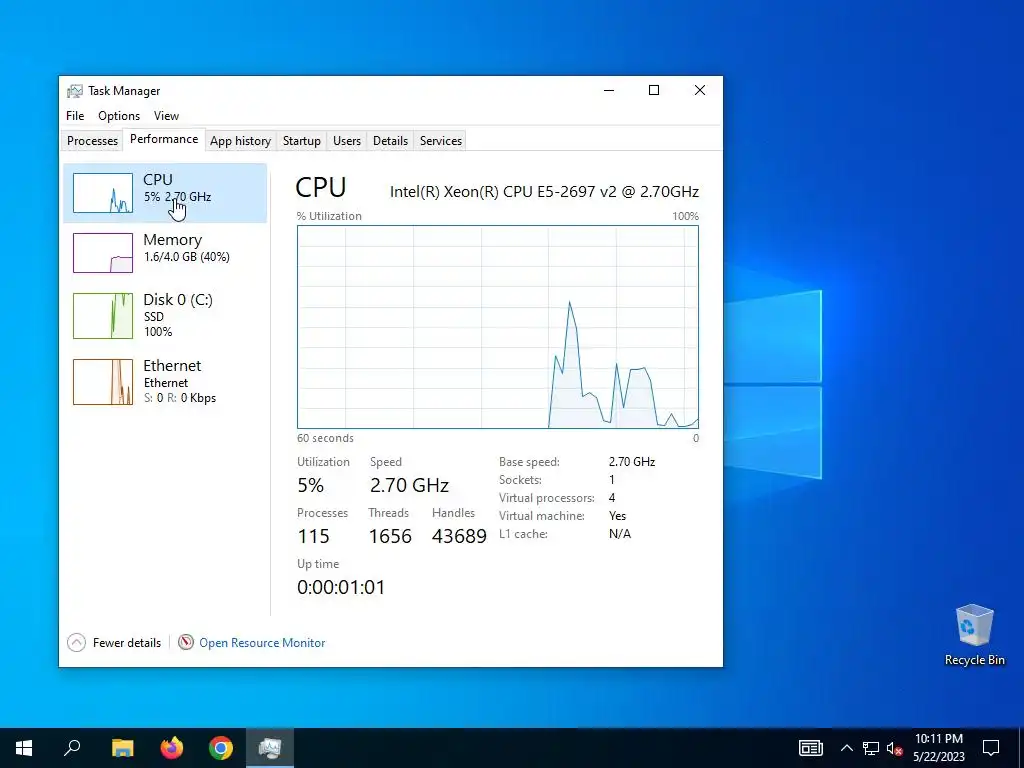Viewport: 1024px width, 768px height.
Task: Open the Windows Start menu
Action: tap(24, 748)
